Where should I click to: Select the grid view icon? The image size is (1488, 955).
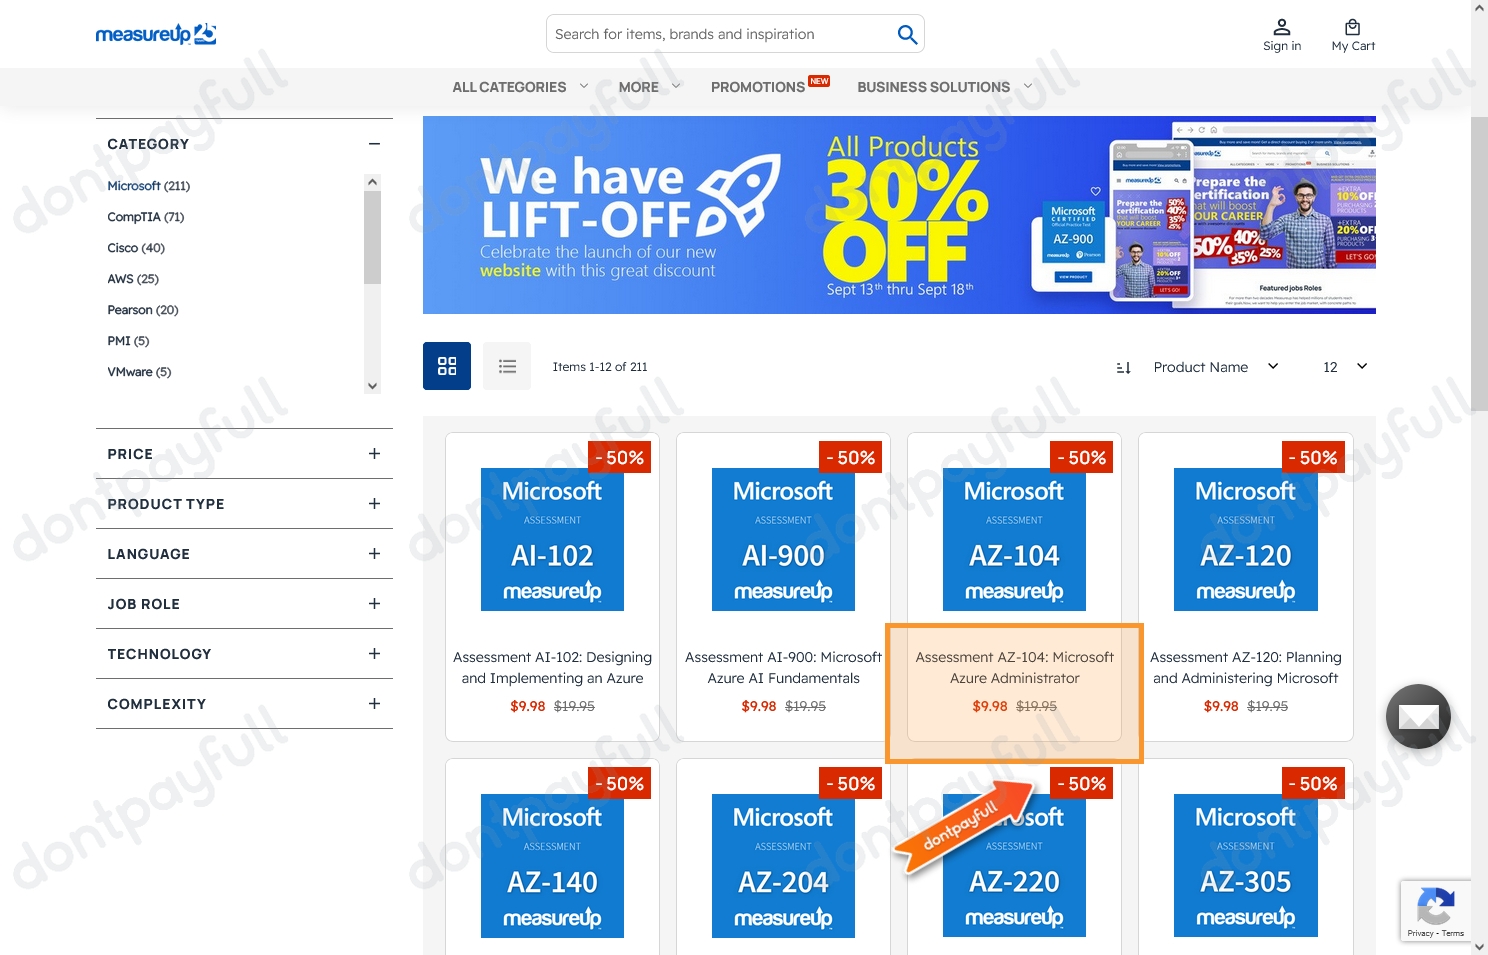pos(446,366)
